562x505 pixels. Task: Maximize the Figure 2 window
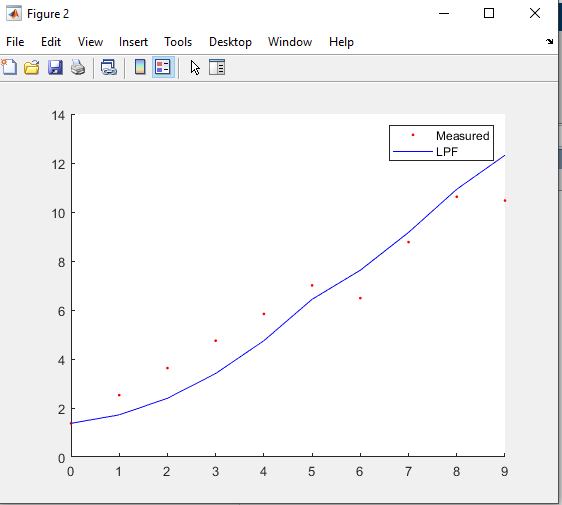pos(489,14)
